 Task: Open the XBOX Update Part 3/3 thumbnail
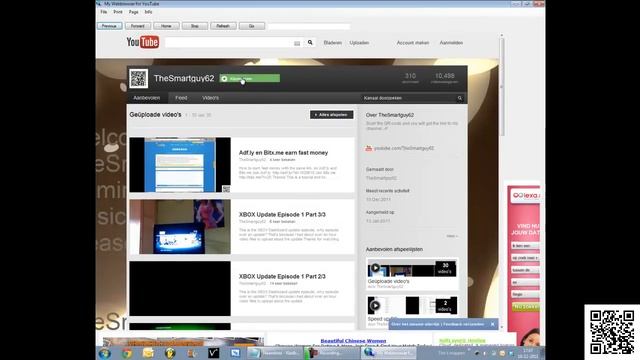pyautogui.click(x=180, y=227)
